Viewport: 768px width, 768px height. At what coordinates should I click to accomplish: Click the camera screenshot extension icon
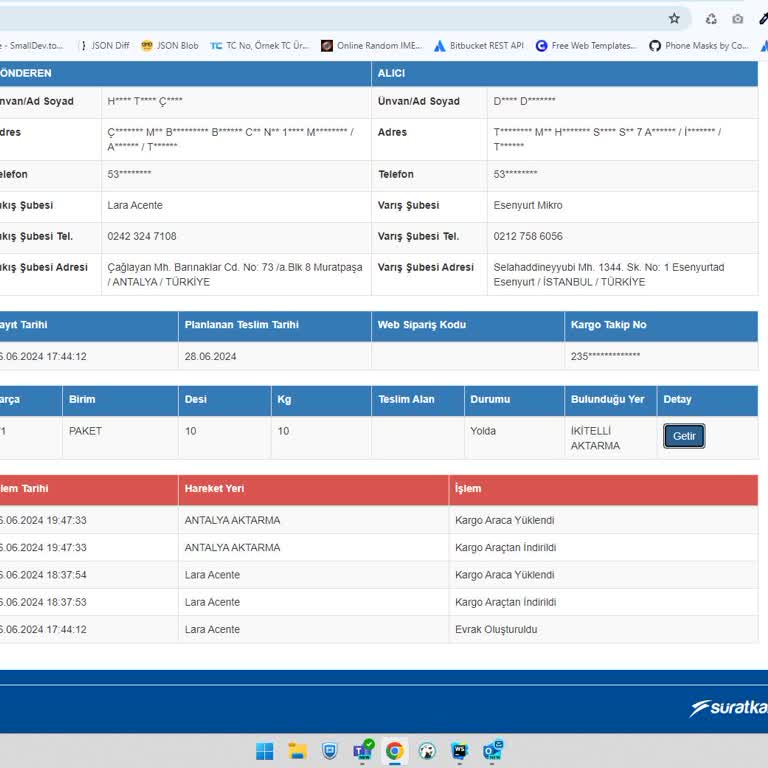point(738,18)
